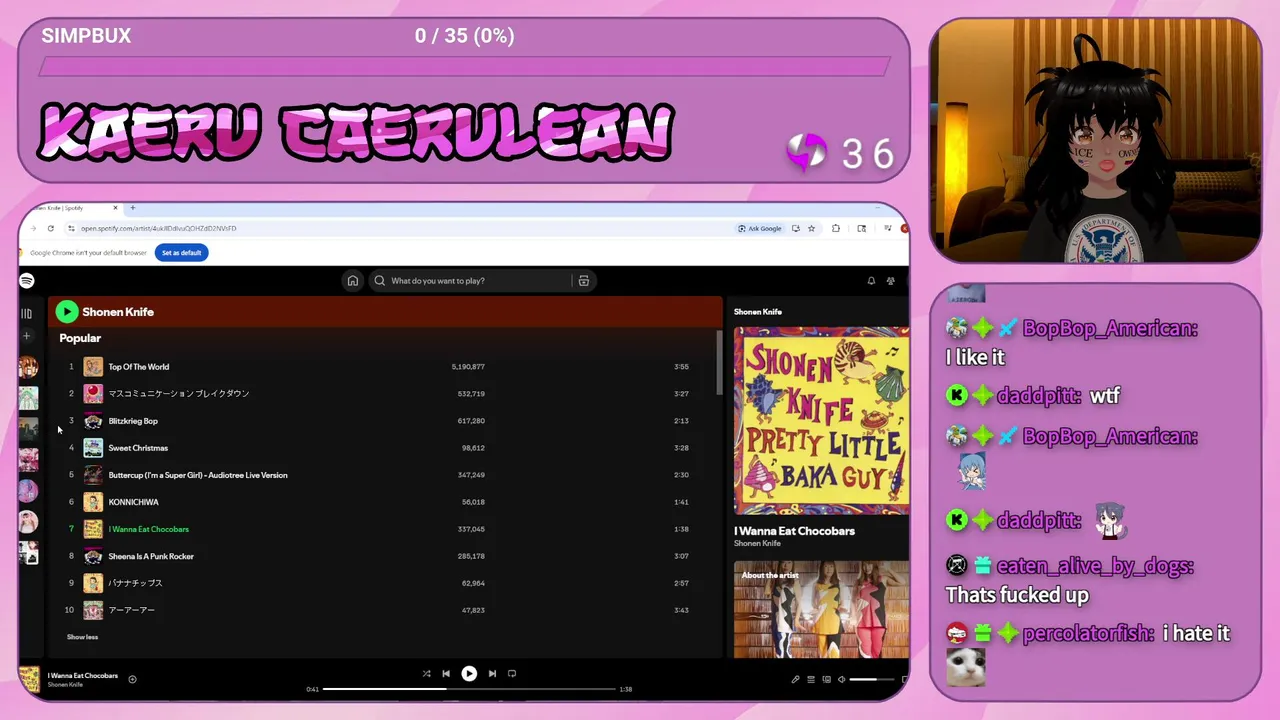Click Ask Google button in address bar
This screenshot has width=1280, height=720.
760,228
